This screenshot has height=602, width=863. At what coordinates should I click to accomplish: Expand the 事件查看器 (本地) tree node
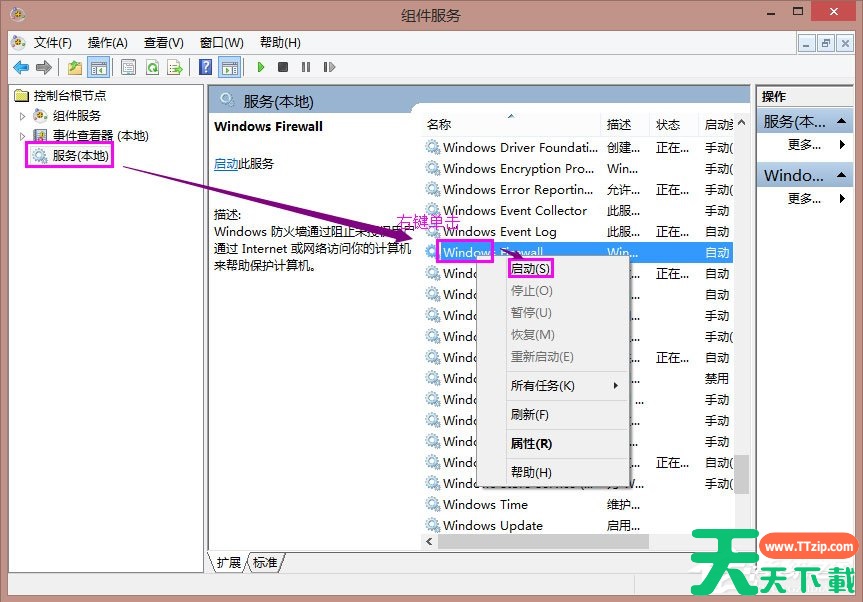(23, 136)
